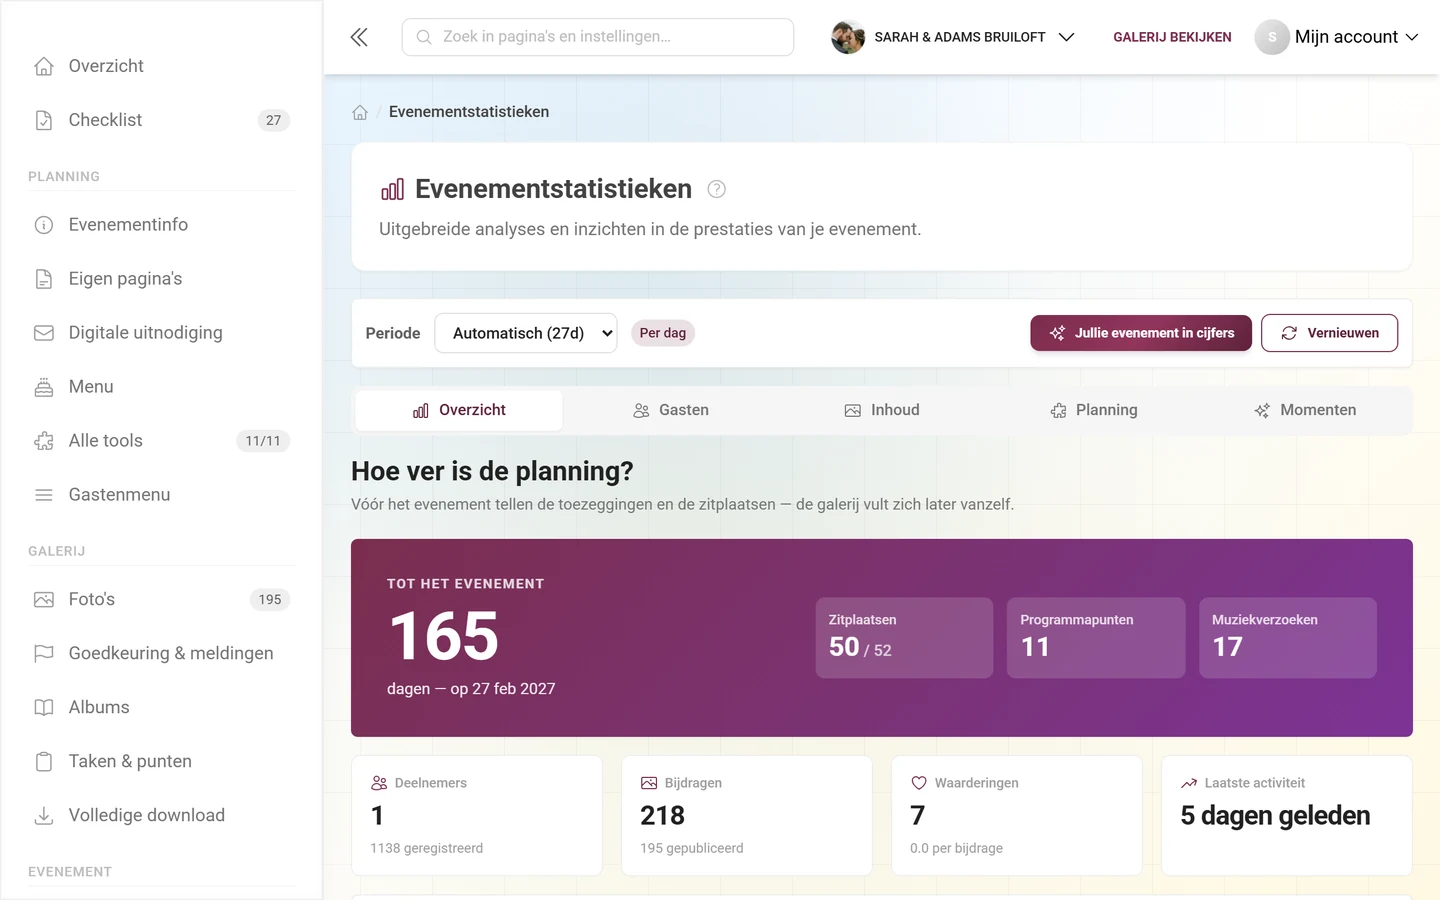This screenshot has height=900, width=1440.
Task: Click the Volledige download arrow icon
Action: click(x=44, y=816)
